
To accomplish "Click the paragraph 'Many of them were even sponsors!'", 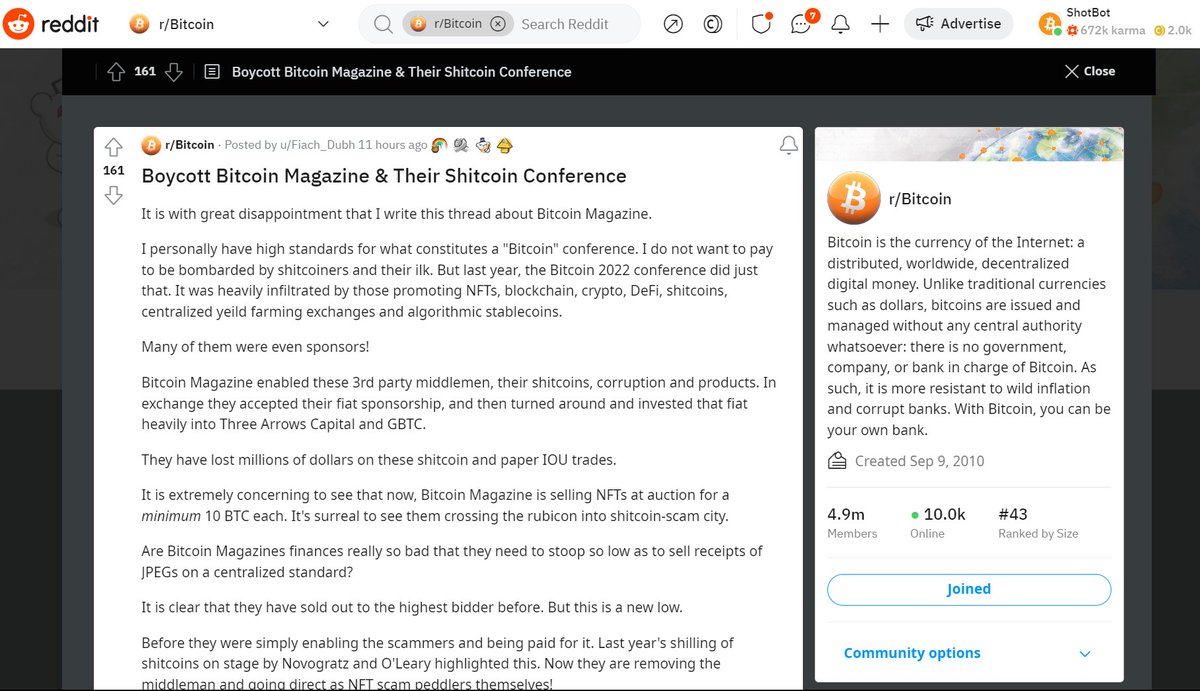I will click(255, 347).
